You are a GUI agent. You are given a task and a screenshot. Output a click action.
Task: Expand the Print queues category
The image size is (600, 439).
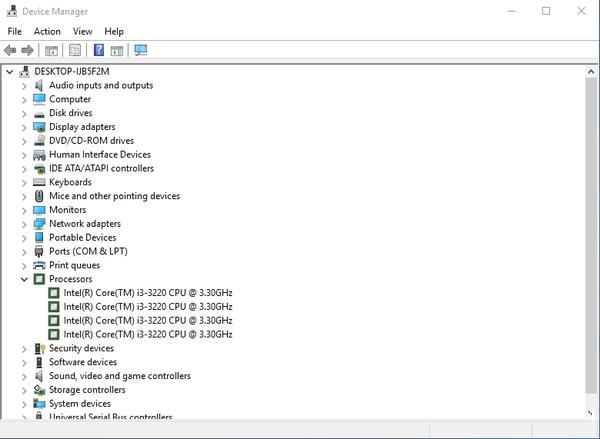click(24, 266)
